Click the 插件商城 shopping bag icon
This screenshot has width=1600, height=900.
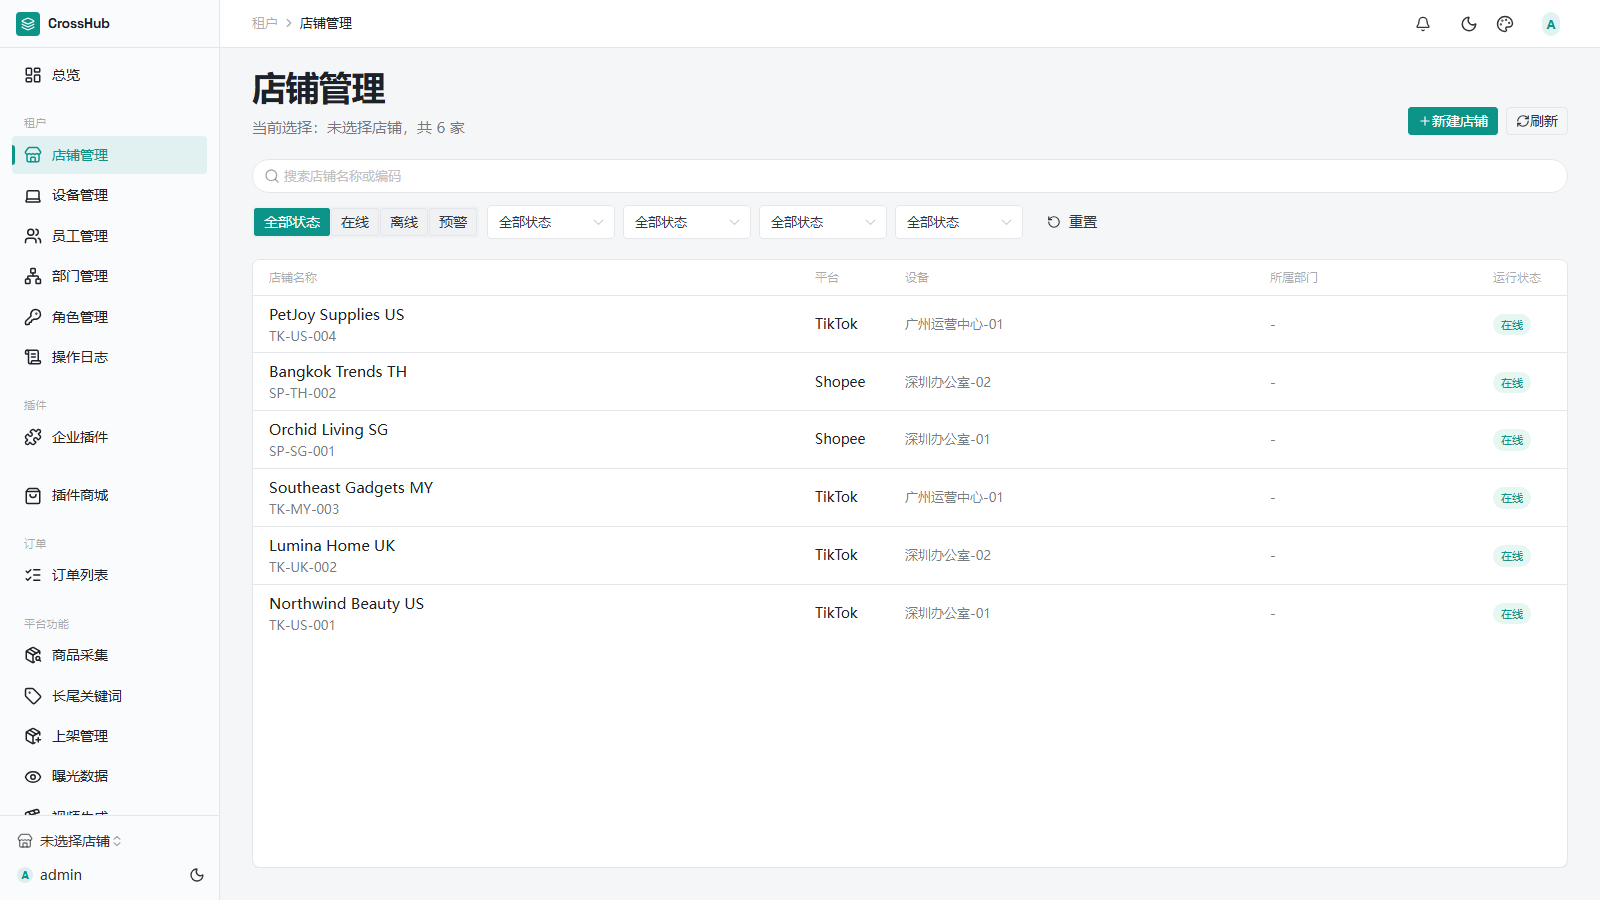[33, 495]
